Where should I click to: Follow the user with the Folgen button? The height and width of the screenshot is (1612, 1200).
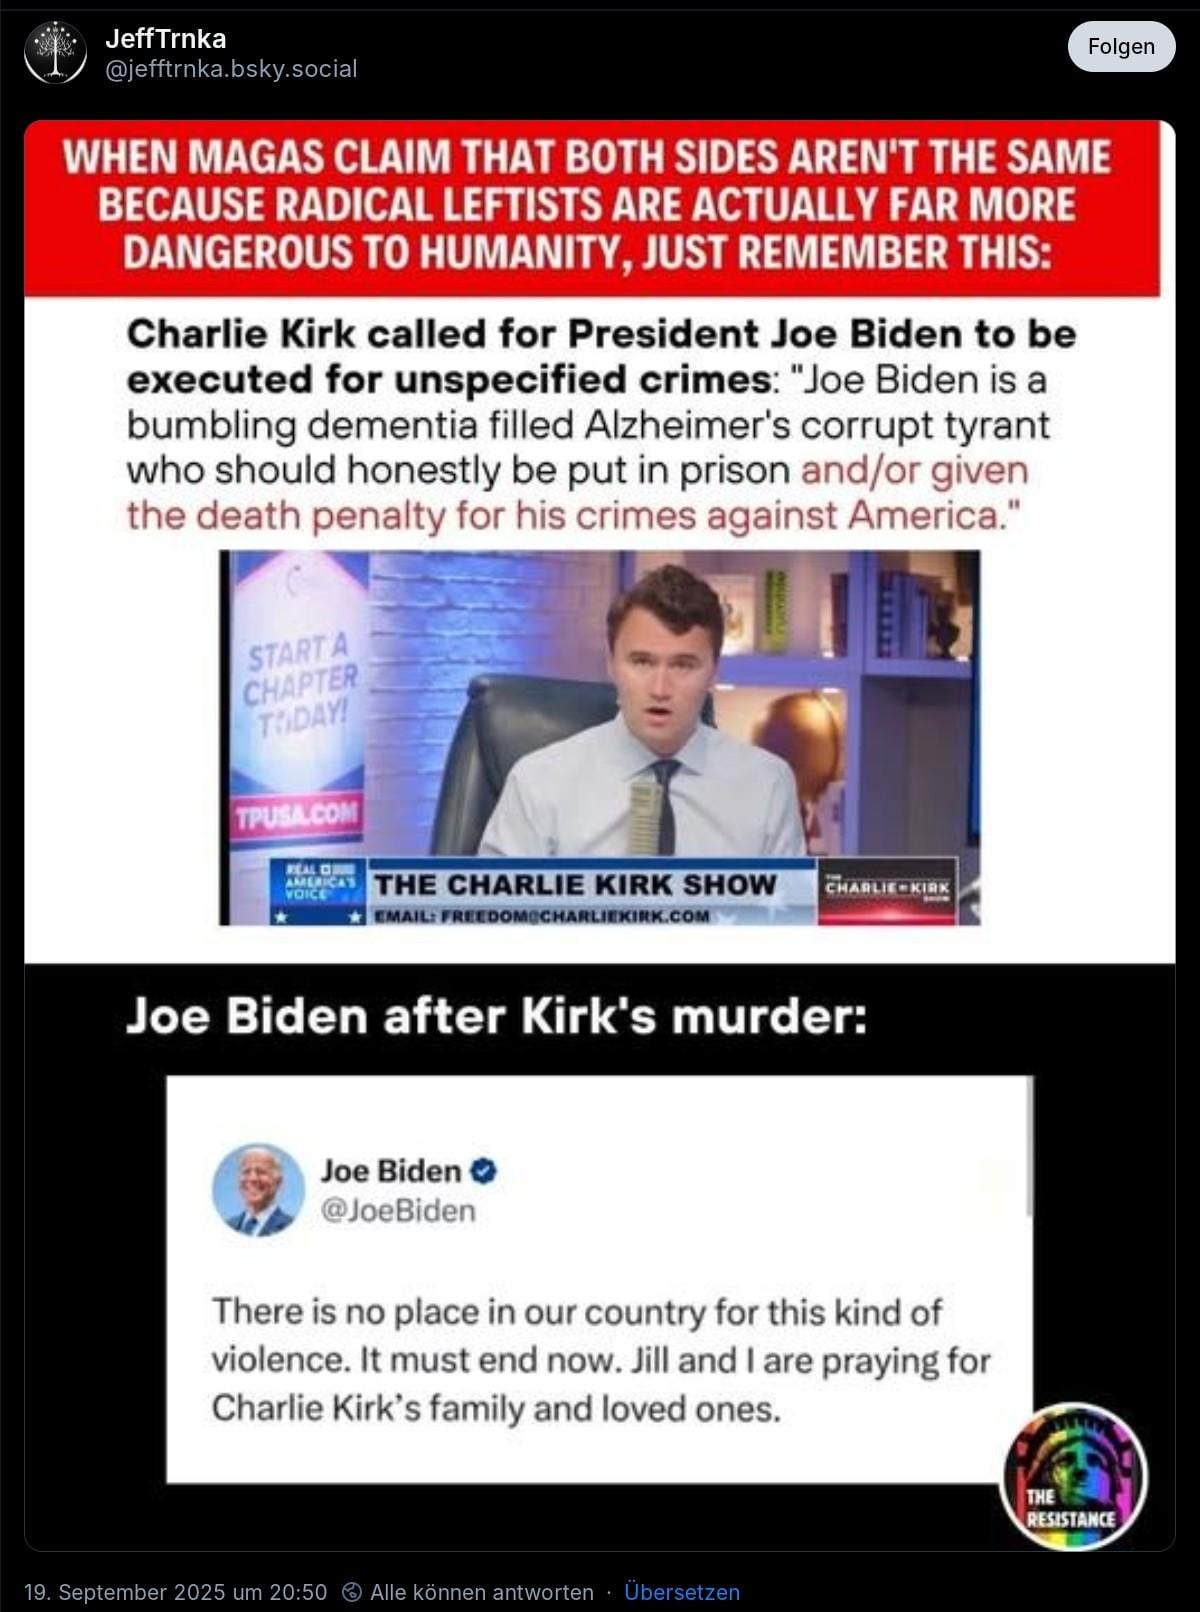1121,46
